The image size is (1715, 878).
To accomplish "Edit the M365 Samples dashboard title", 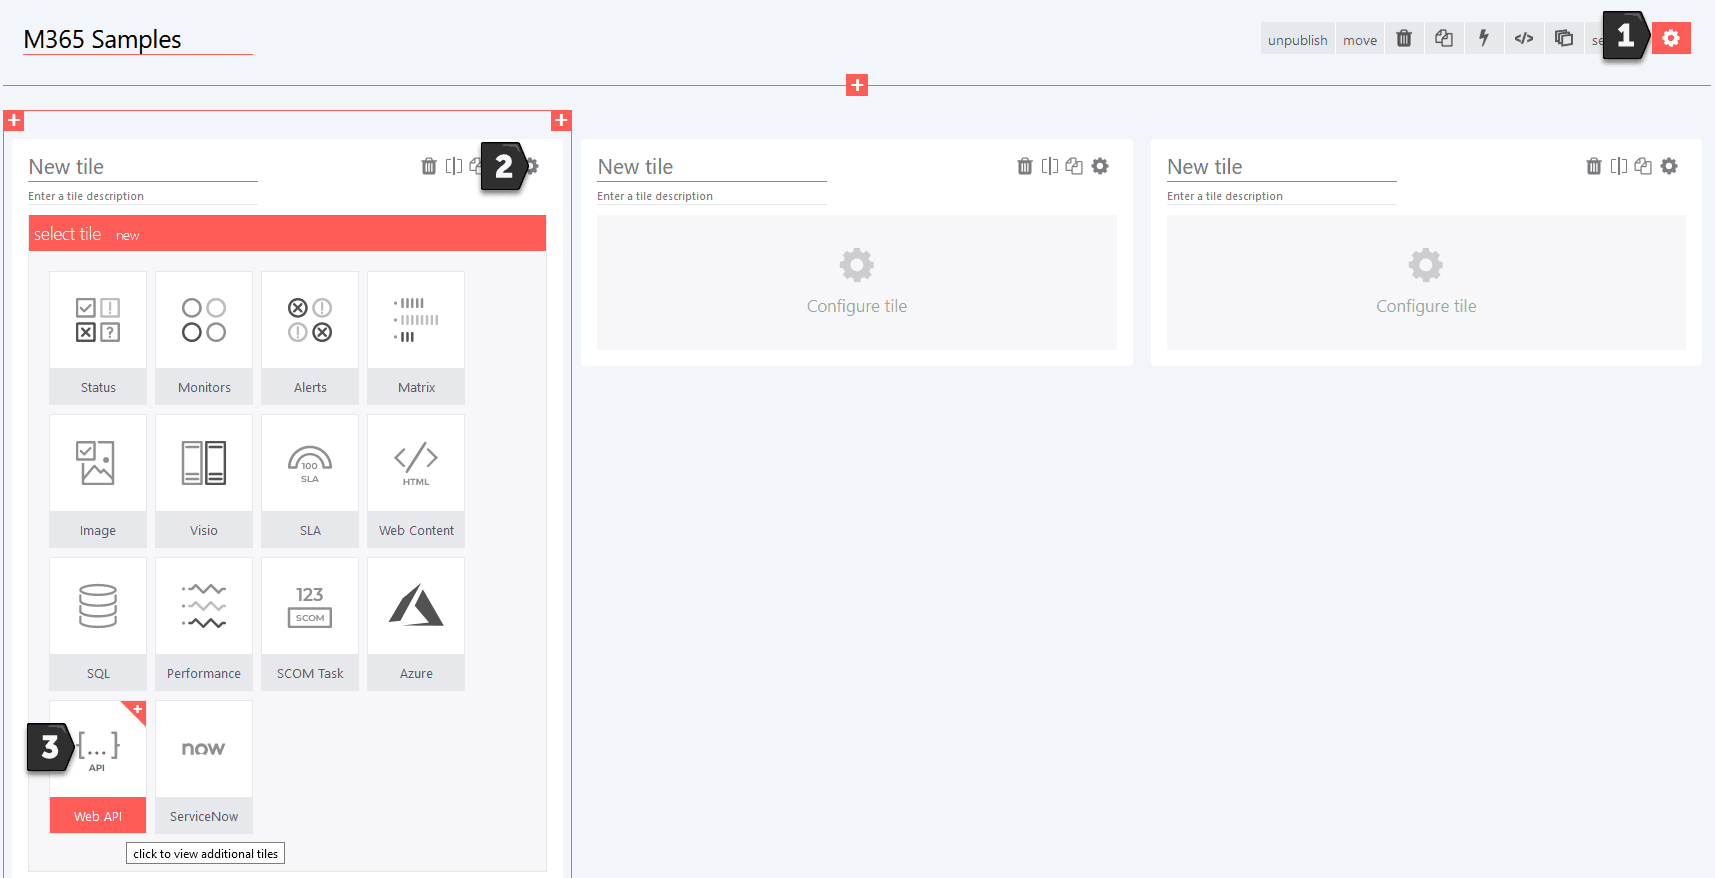I will (137, 40).
